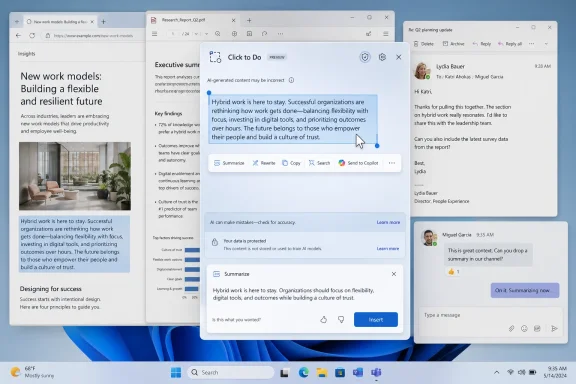Viewport: 576px width, 384px height.
Task: Open the hamburger menu at PDF toolbar right
Action: [386, 34]
